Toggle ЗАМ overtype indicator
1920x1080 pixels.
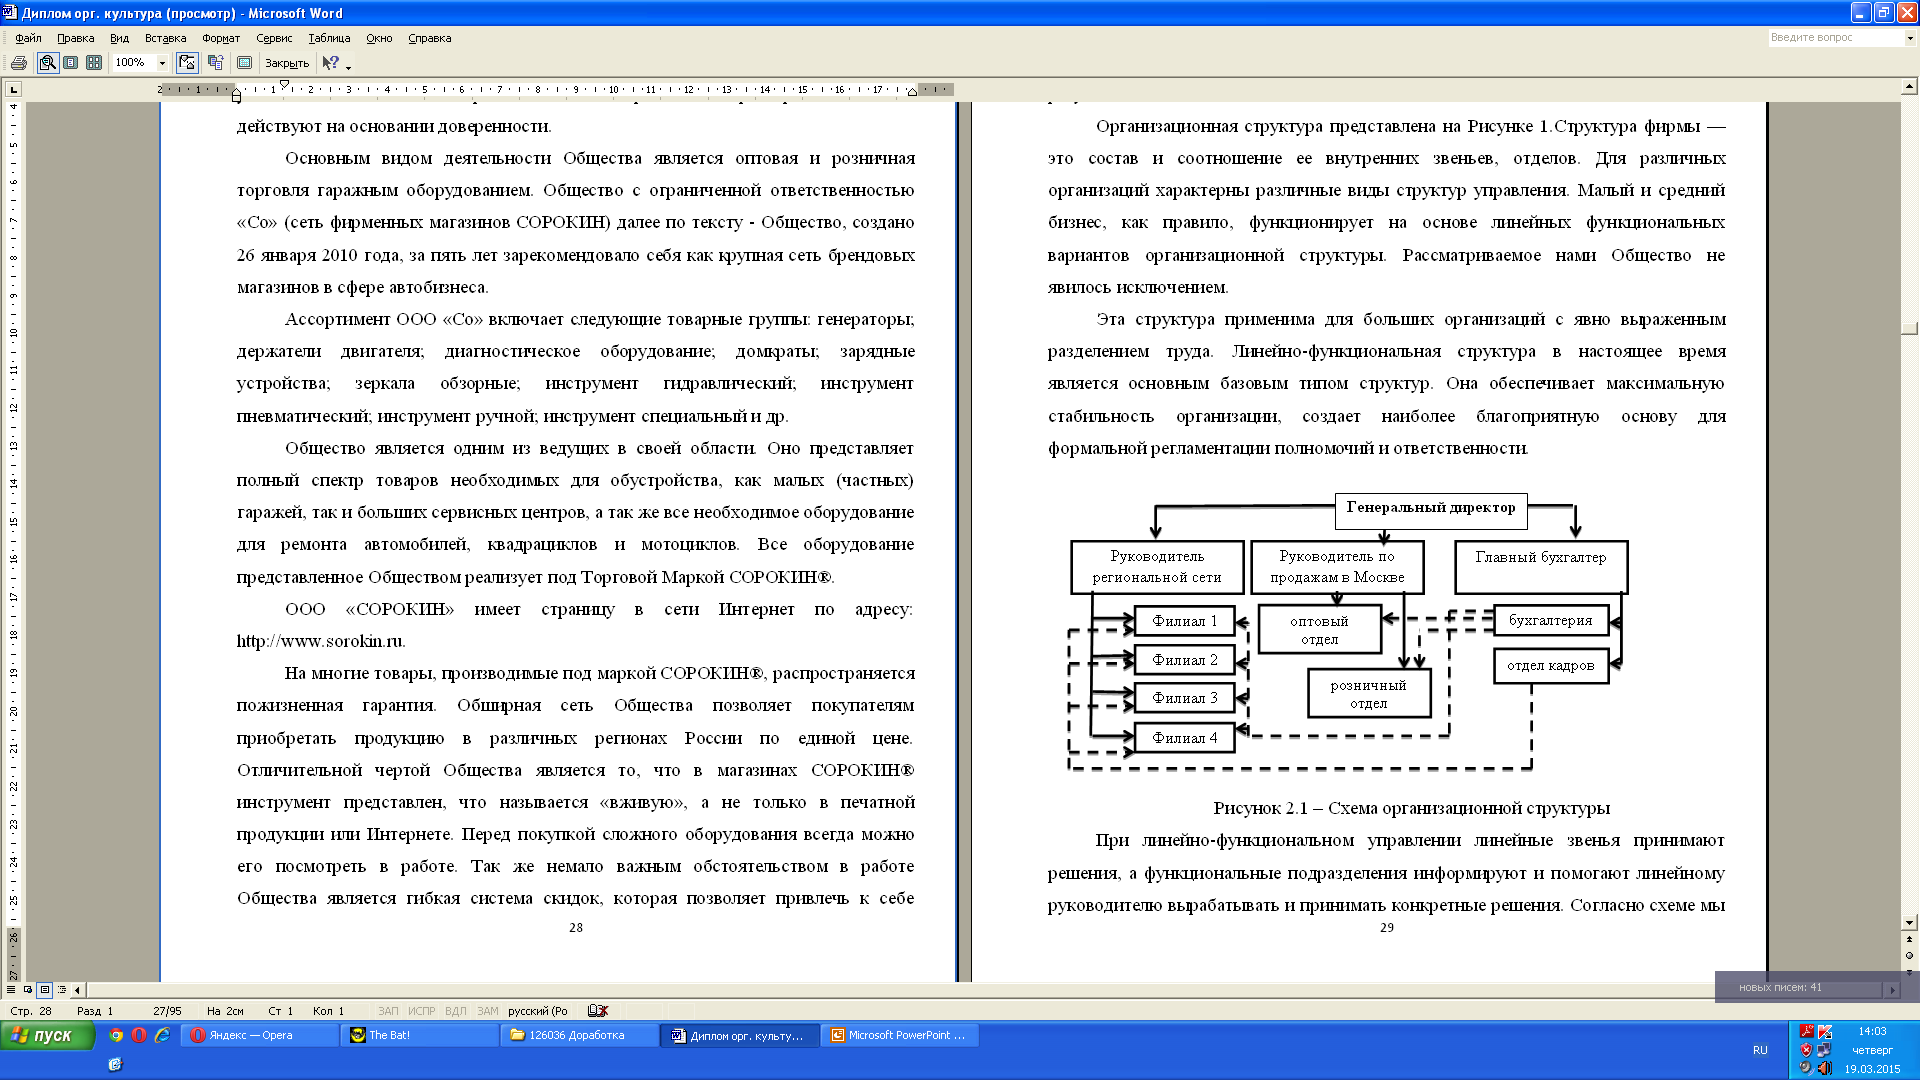488,1011
